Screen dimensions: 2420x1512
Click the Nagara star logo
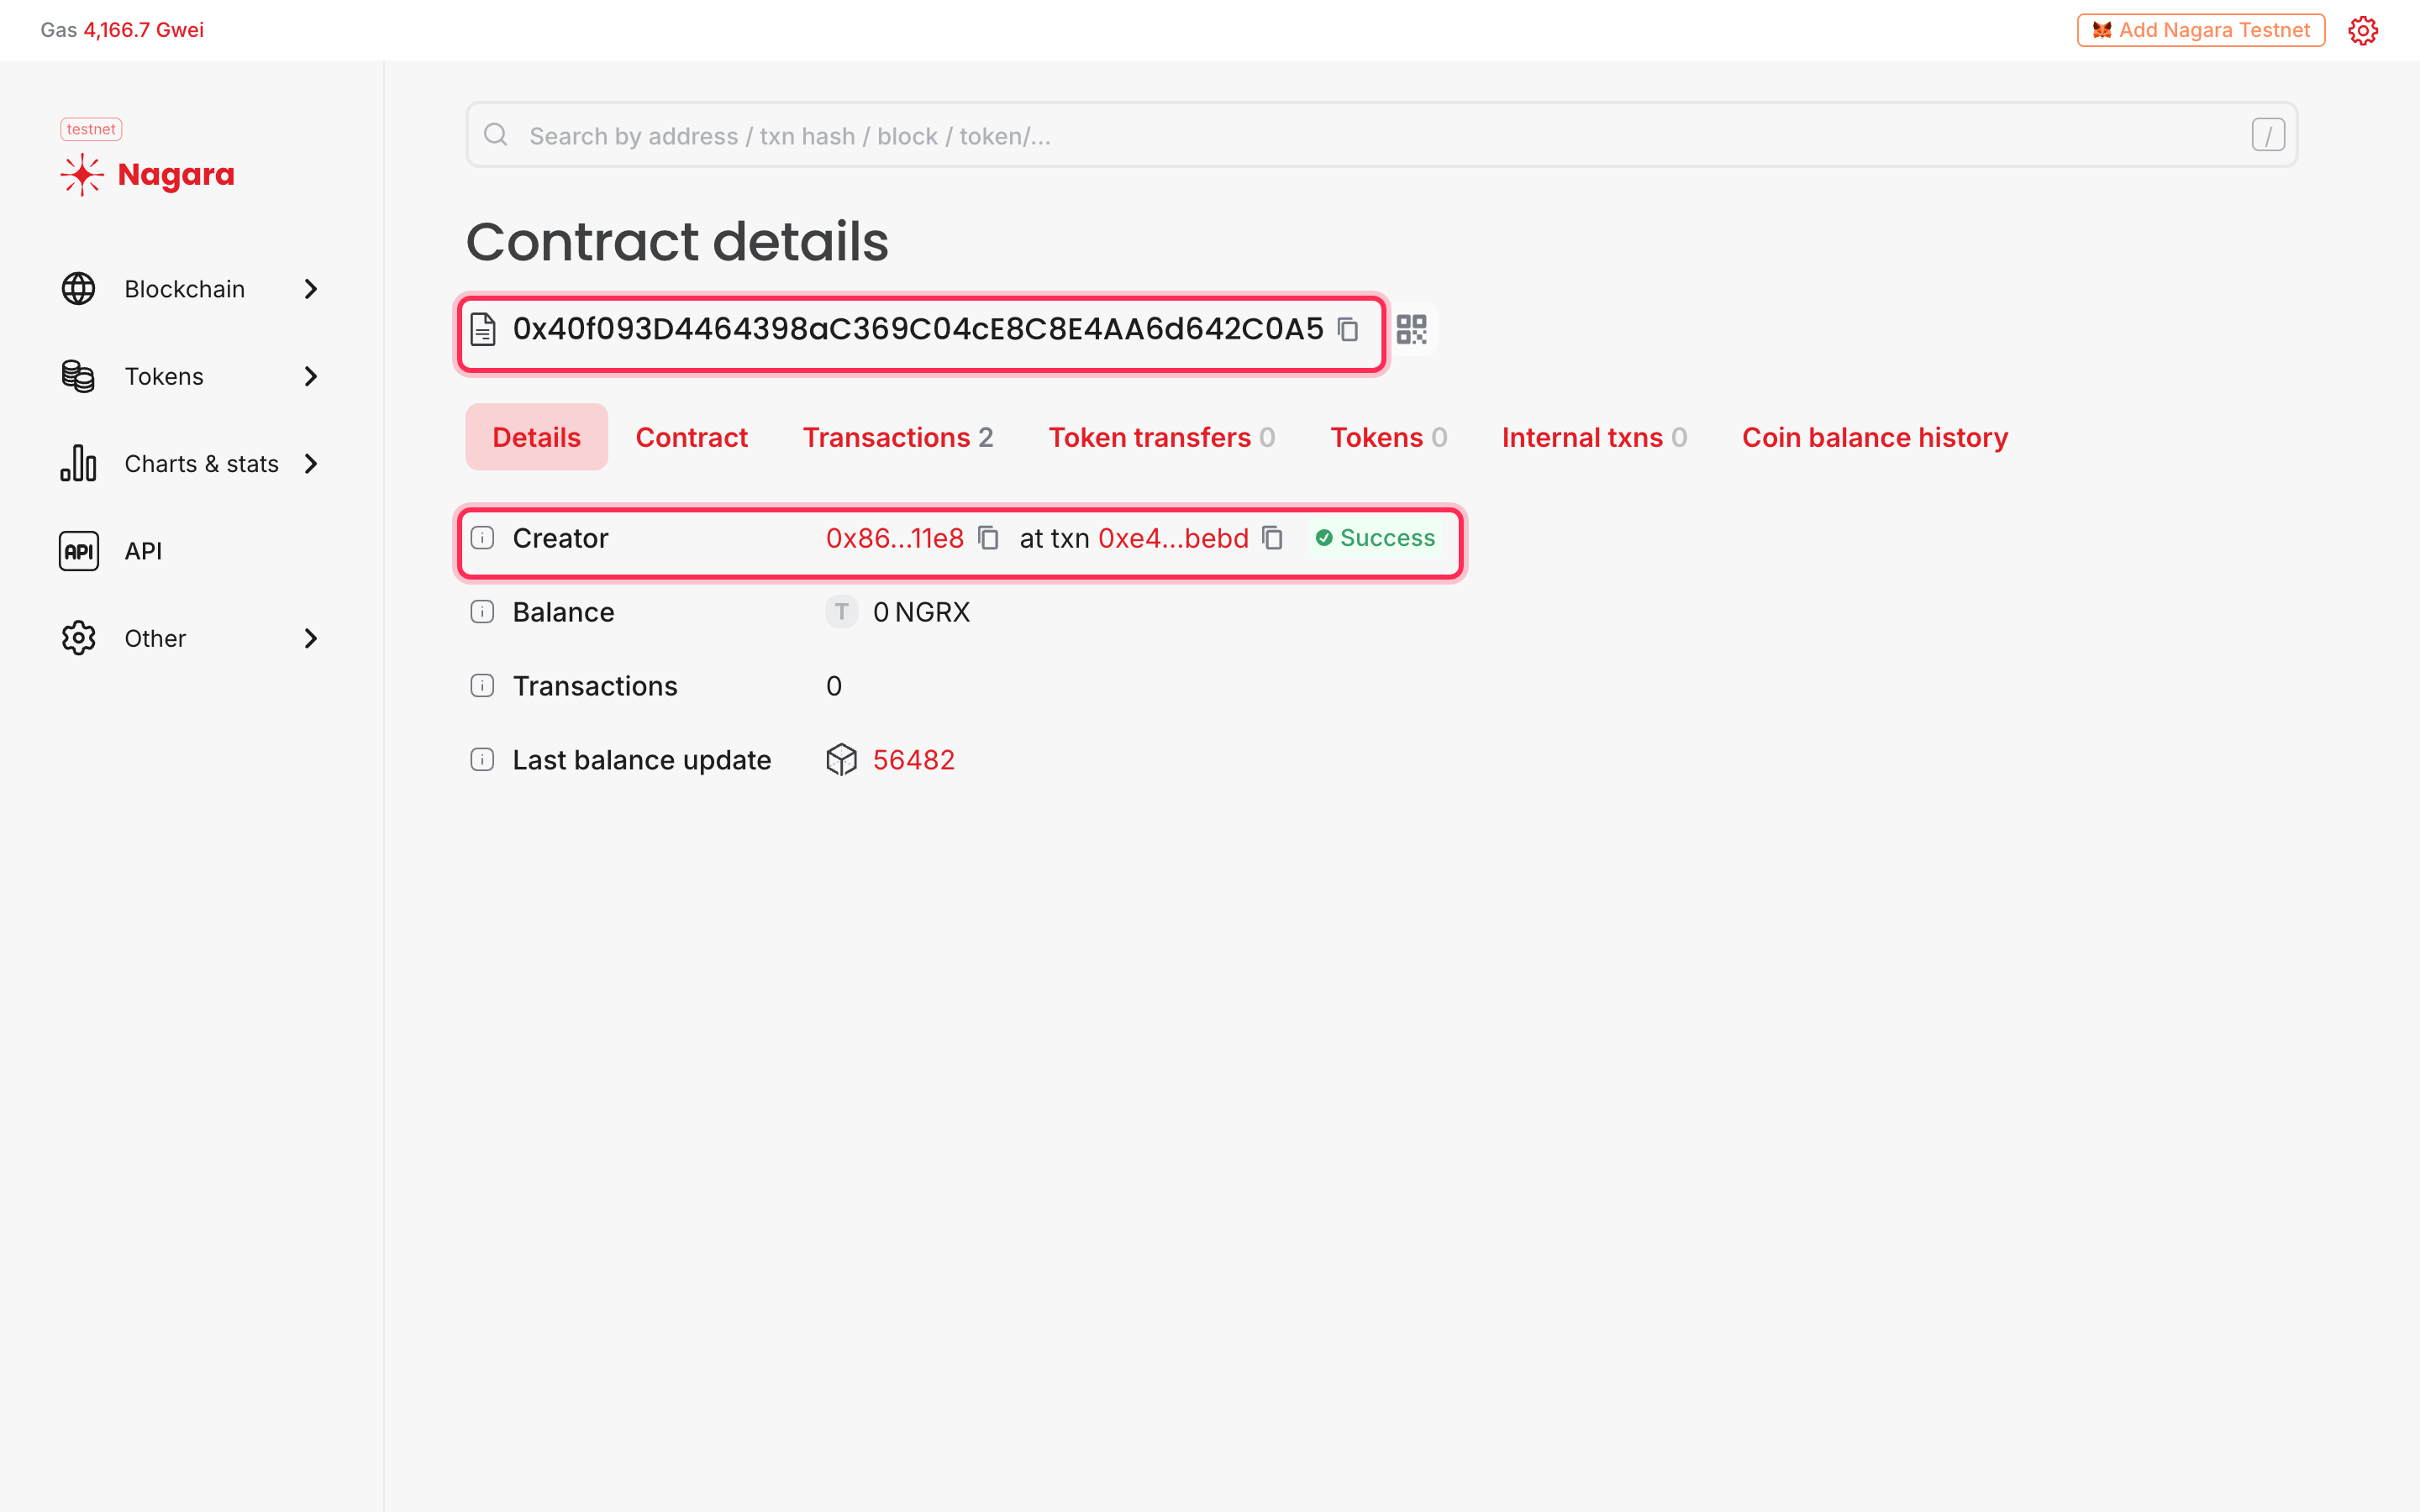(82, 175)
